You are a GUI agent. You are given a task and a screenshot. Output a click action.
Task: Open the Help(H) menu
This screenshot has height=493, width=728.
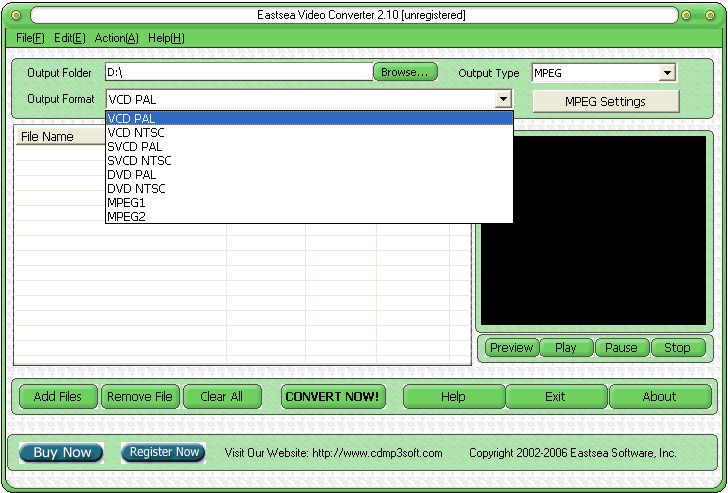pyautogui.click(x=166, y=38)
